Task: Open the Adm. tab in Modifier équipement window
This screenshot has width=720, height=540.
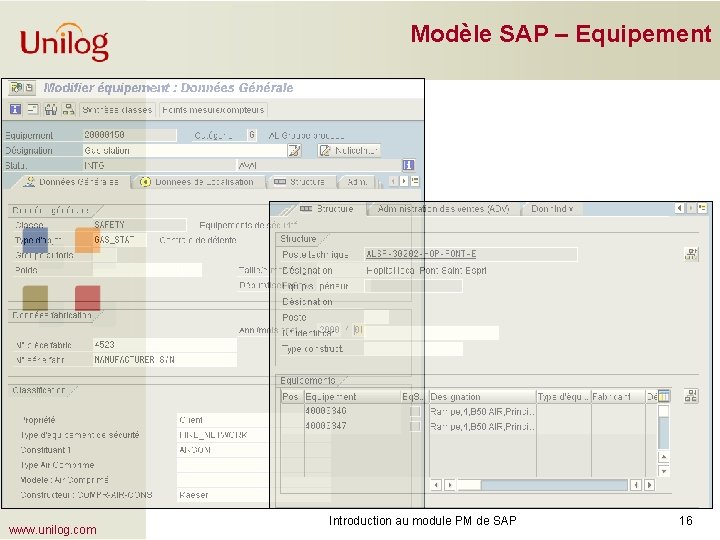Action: 357,182
